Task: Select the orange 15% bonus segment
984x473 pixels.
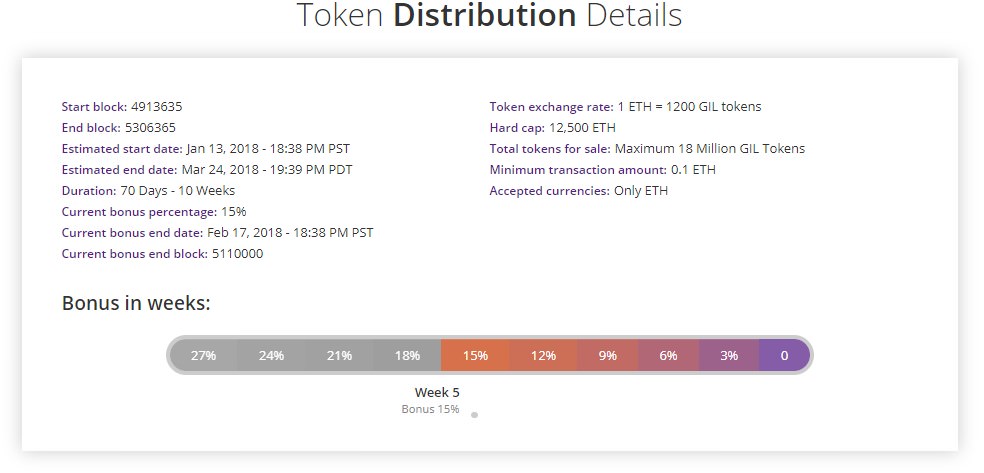Action: coord(475,355)
